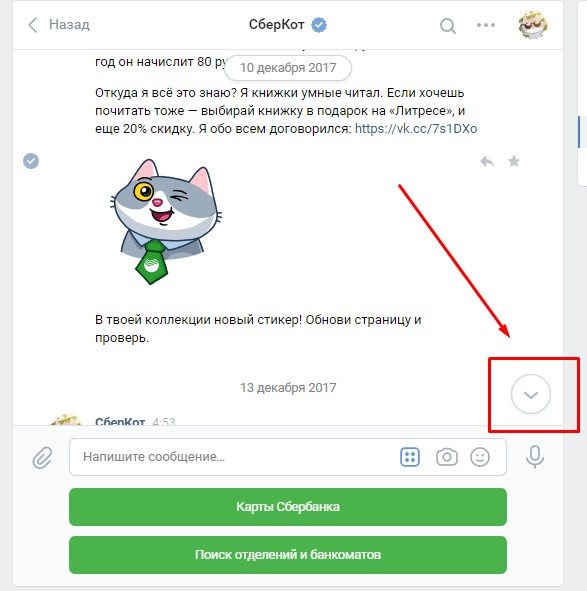Open the СберКот avatar in header
This screenshot has height=591, width=587.
click(533, 25)
